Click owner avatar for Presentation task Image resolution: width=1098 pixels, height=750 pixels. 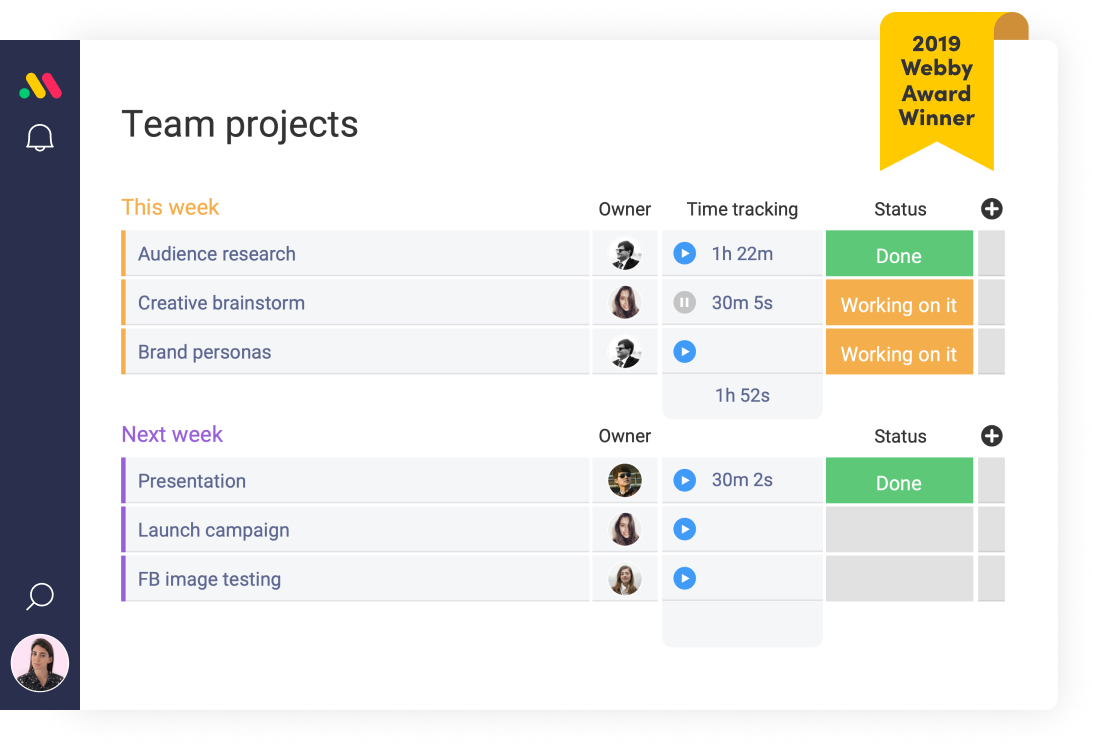(x=624, y=481)
